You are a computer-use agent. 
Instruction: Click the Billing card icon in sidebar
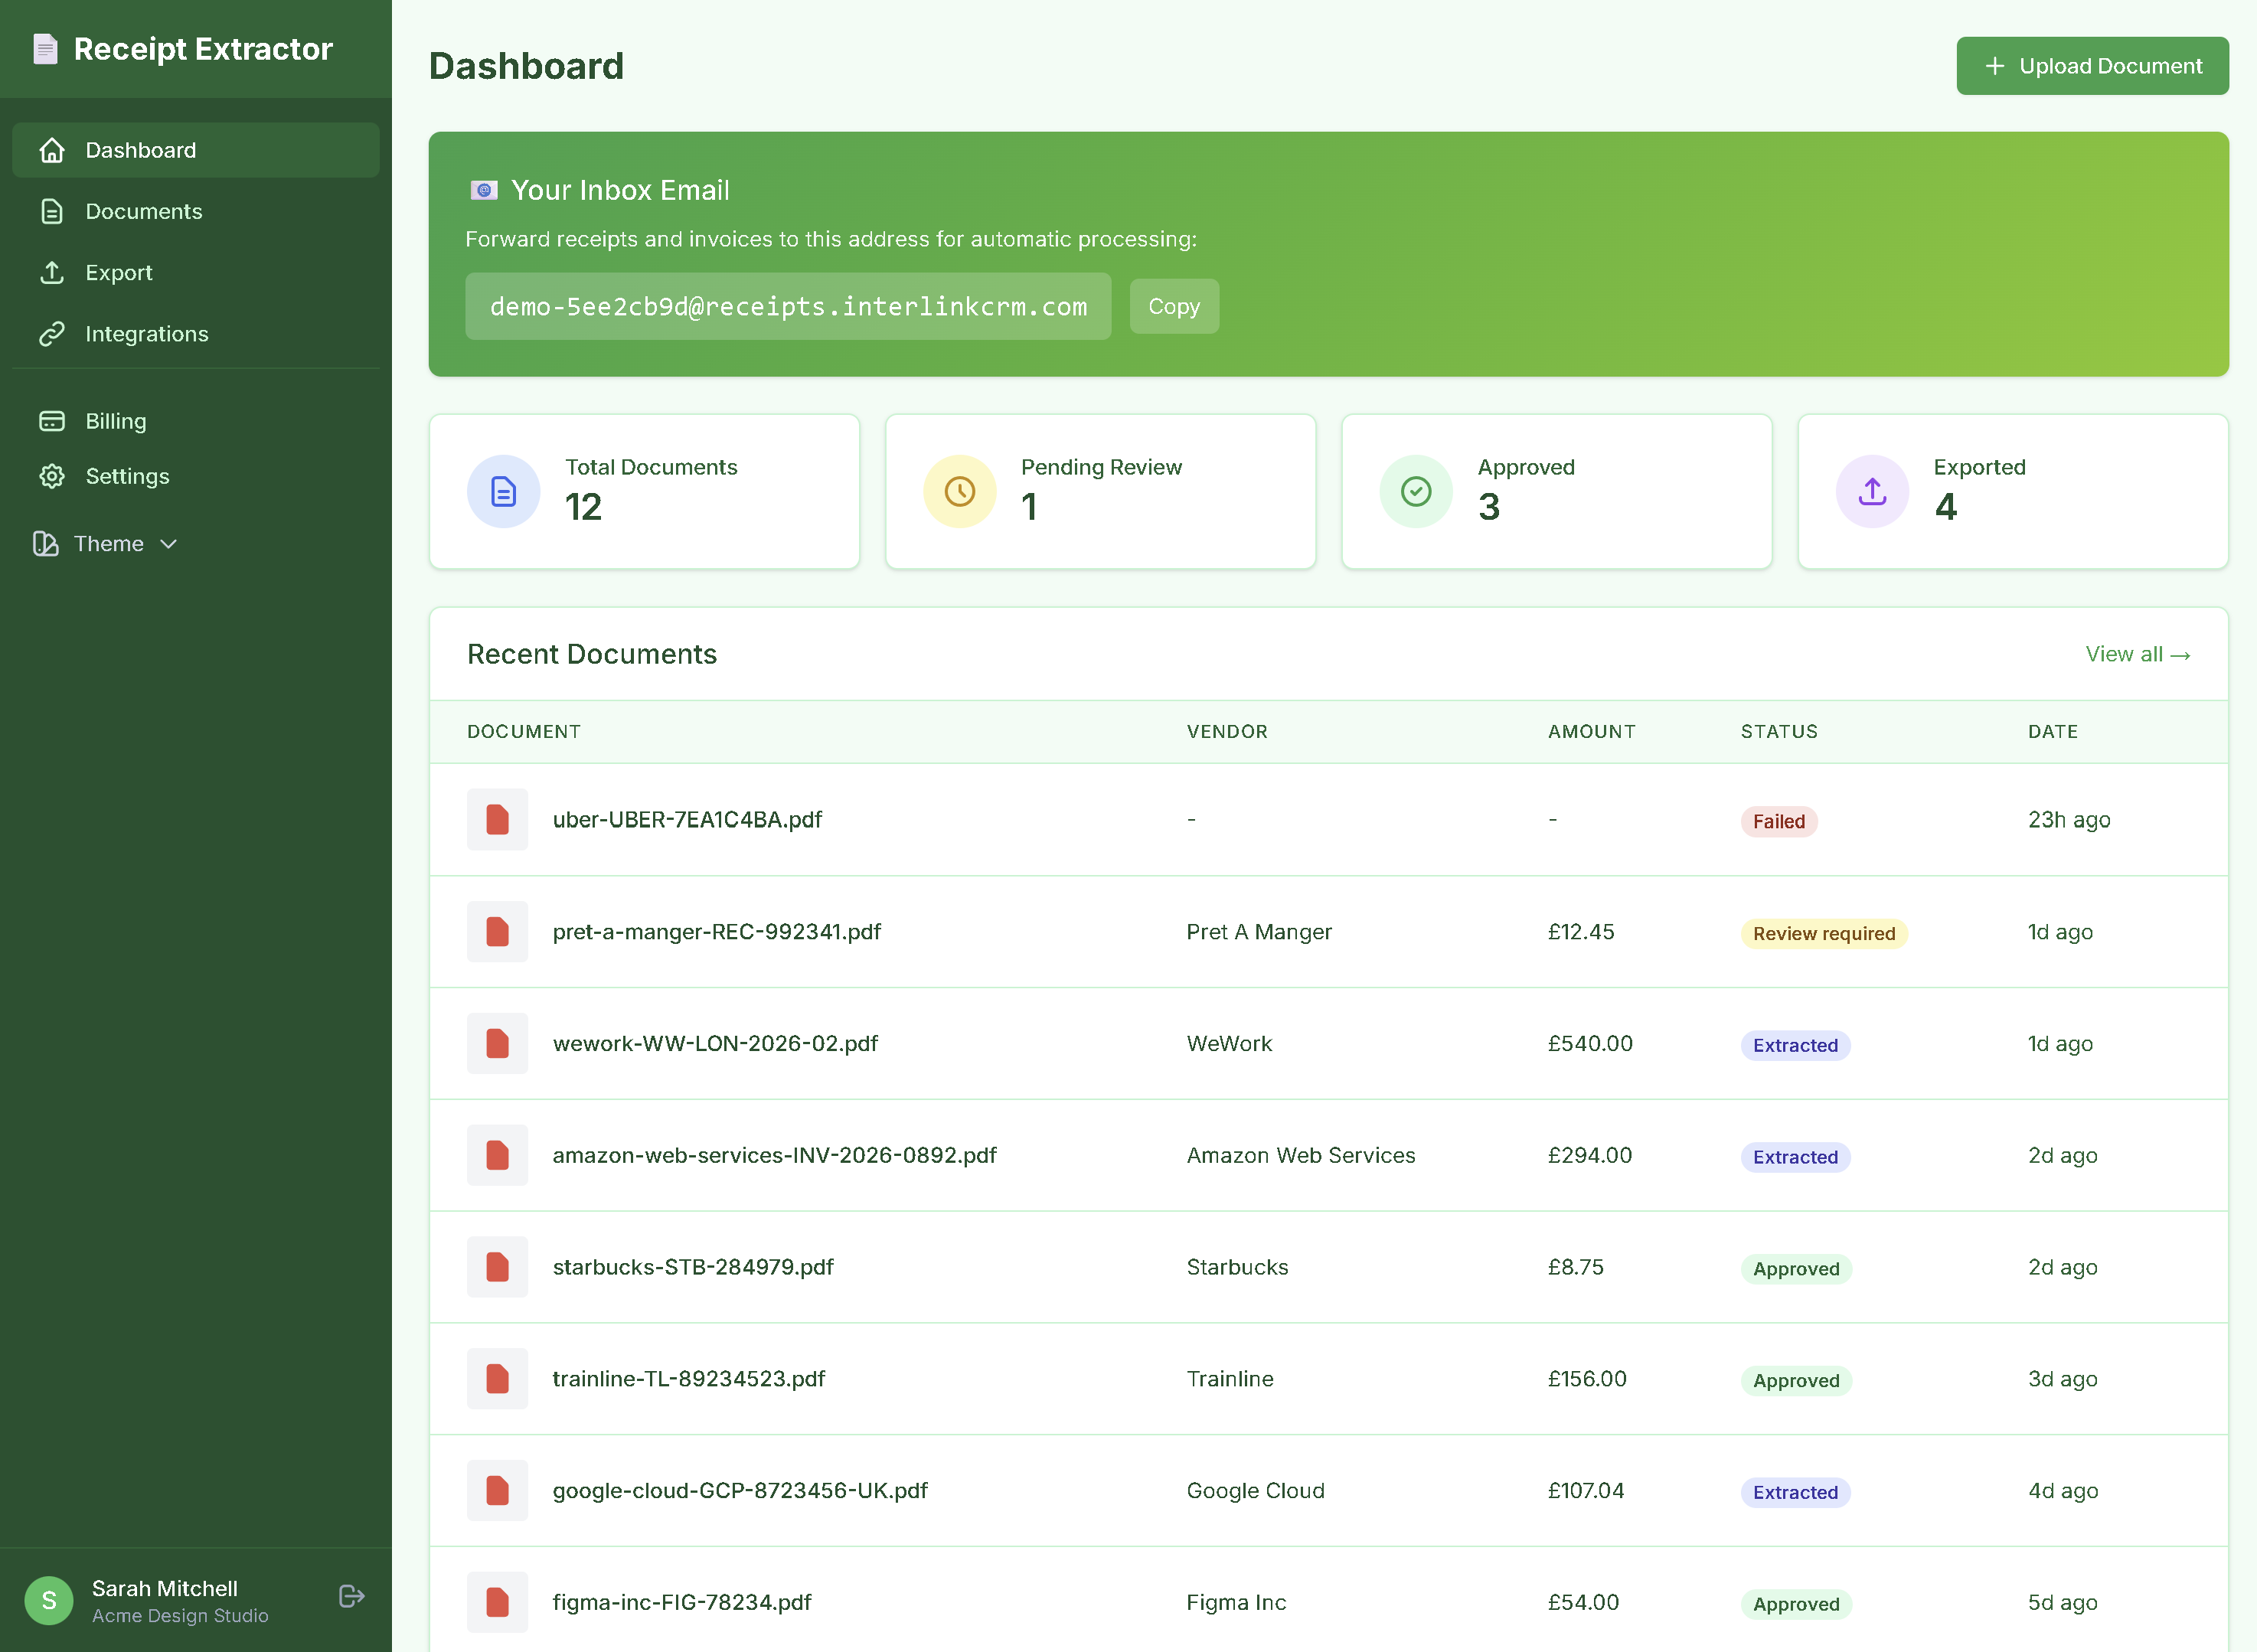click(x=52, y=421)
